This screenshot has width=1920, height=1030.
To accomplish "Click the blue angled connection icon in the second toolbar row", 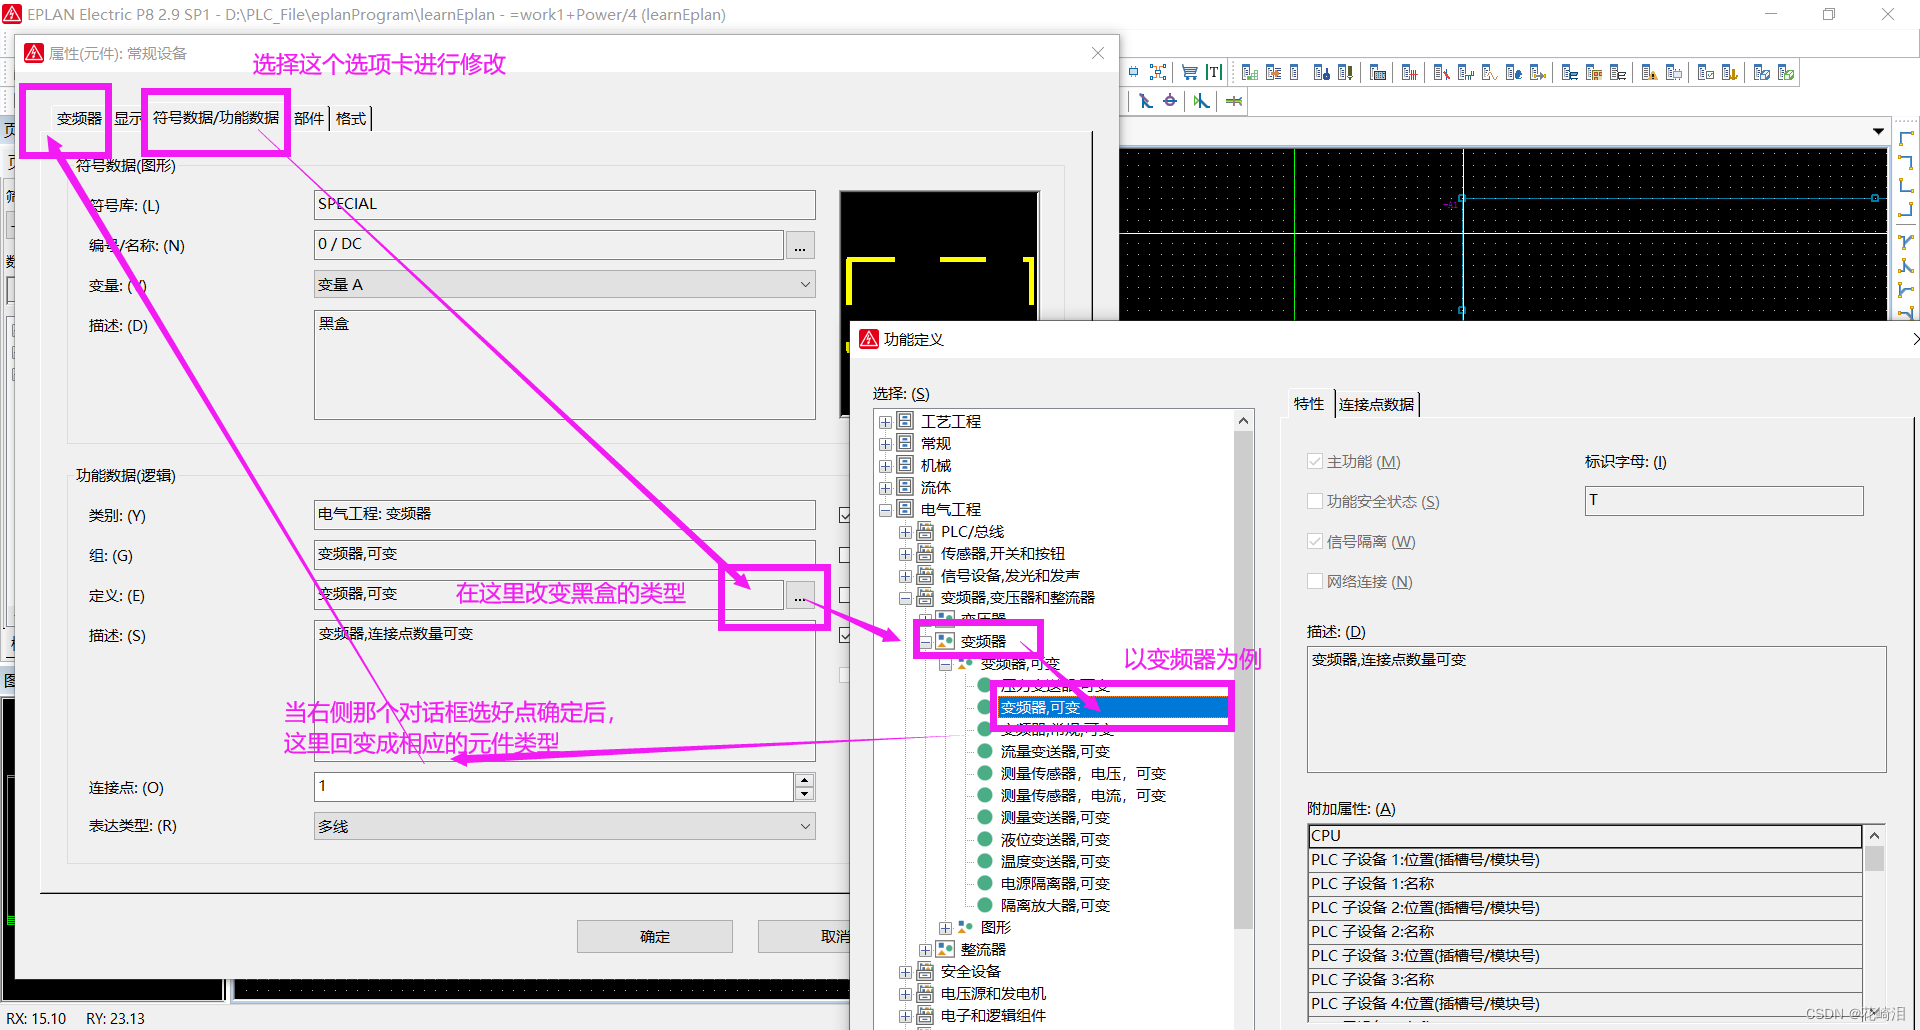I will [1145, 101].
